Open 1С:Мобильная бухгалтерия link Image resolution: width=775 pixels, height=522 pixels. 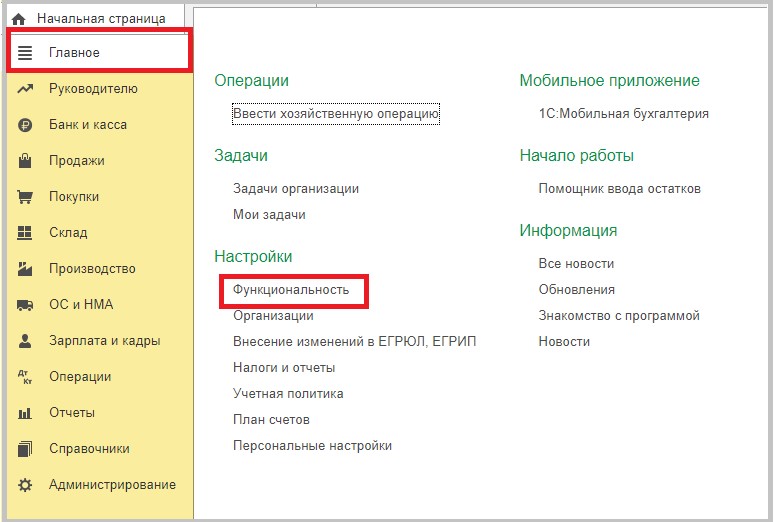624,114
